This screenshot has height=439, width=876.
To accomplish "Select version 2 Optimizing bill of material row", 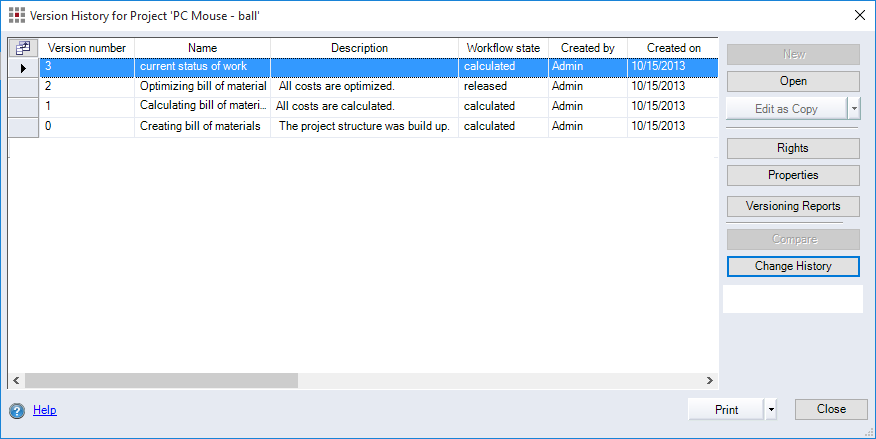I will coord(379,87).
